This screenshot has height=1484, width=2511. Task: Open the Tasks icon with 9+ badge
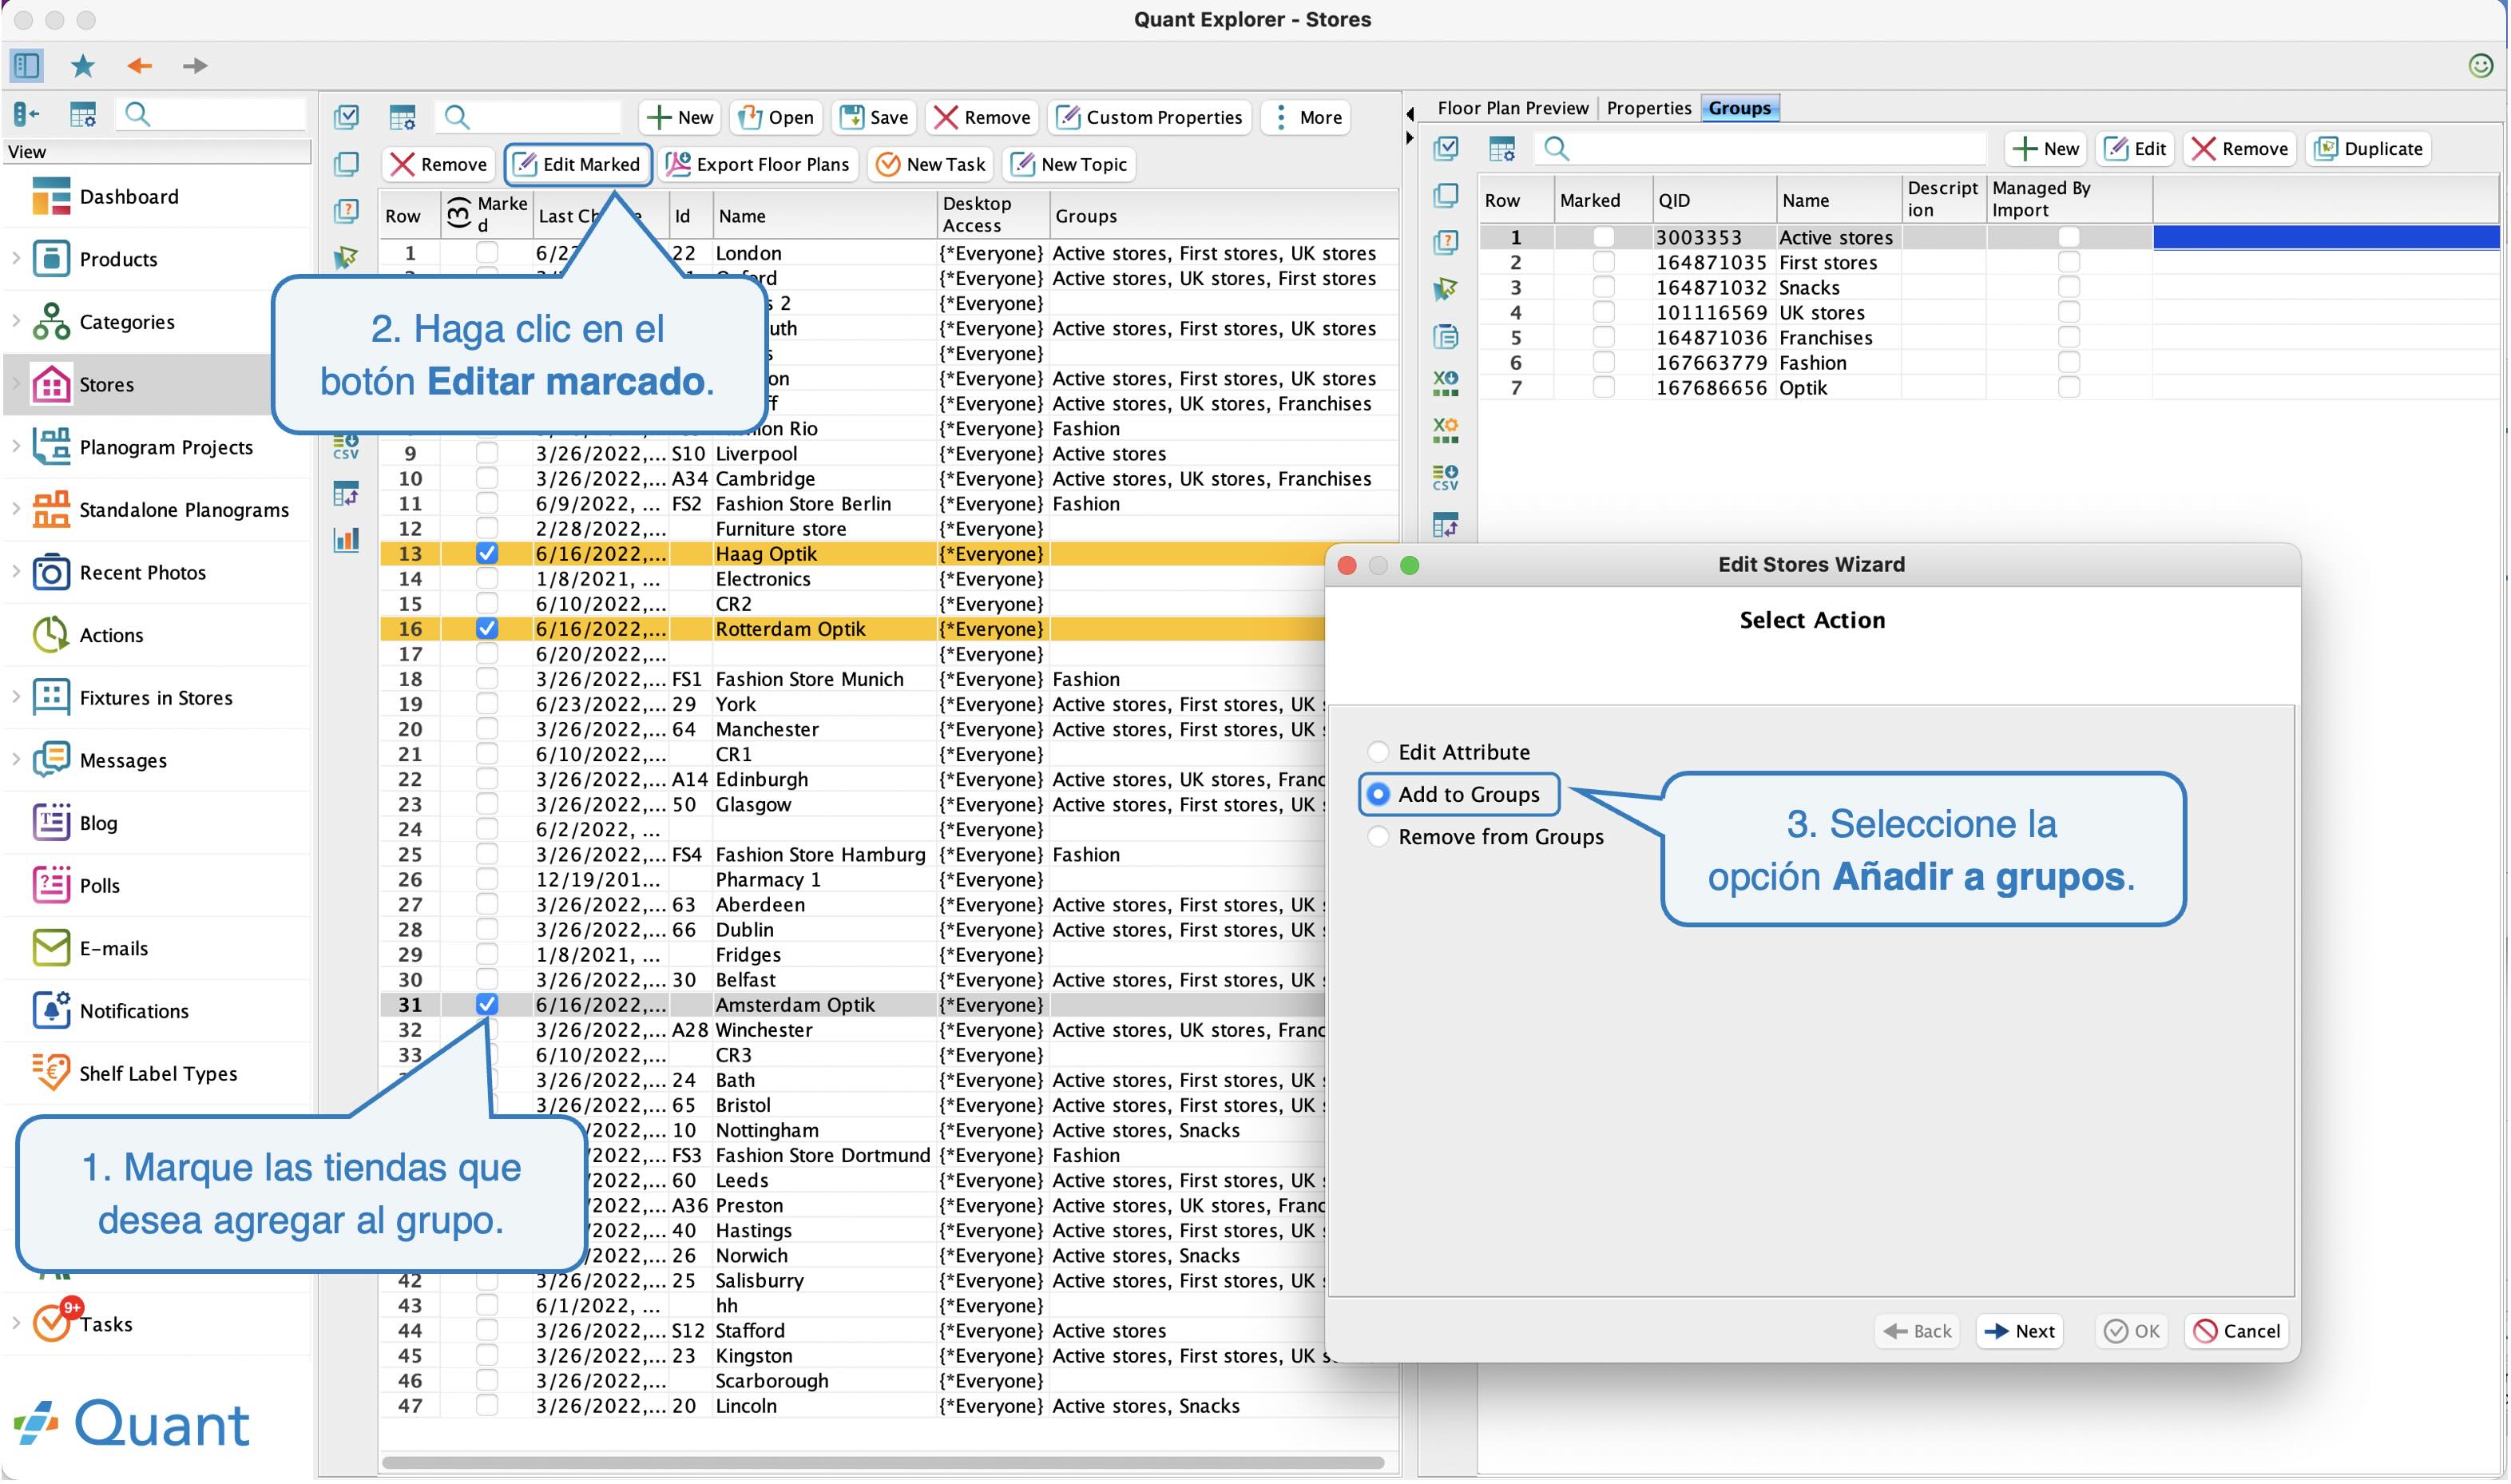pyautogui.click(x=53, y=1322)
